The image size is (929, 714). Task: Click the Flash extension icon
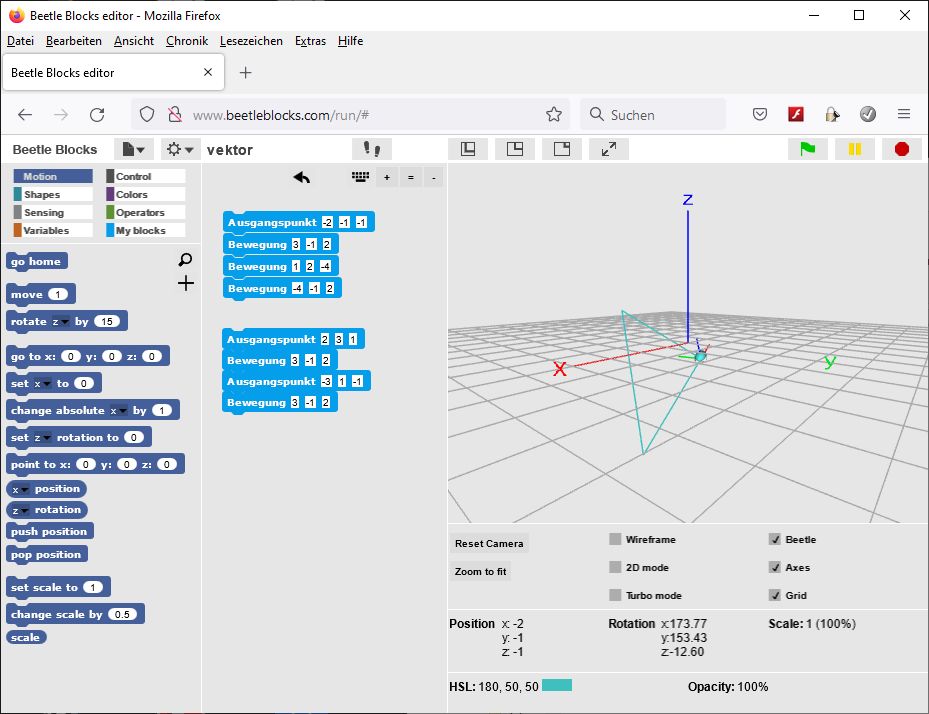click(796, 114)
